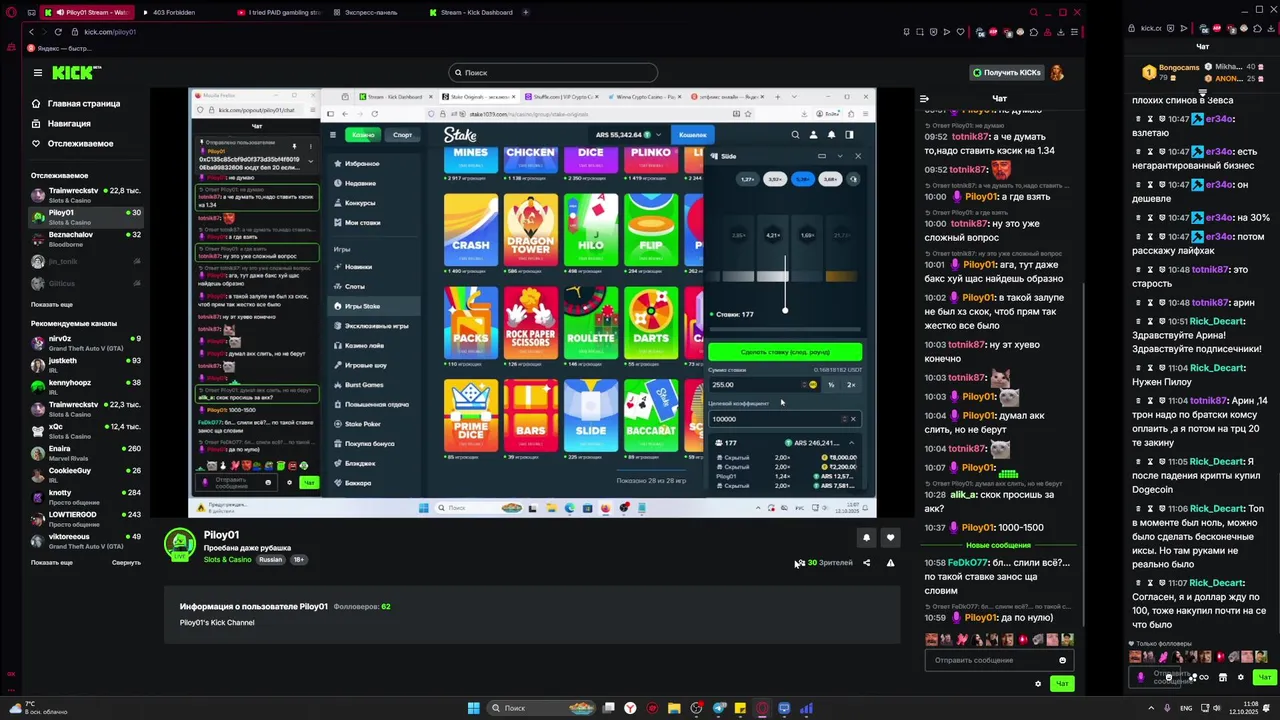Open the Главная страница home link
Viewport: 1280px width, 720px height.
(x=76, y=104)
